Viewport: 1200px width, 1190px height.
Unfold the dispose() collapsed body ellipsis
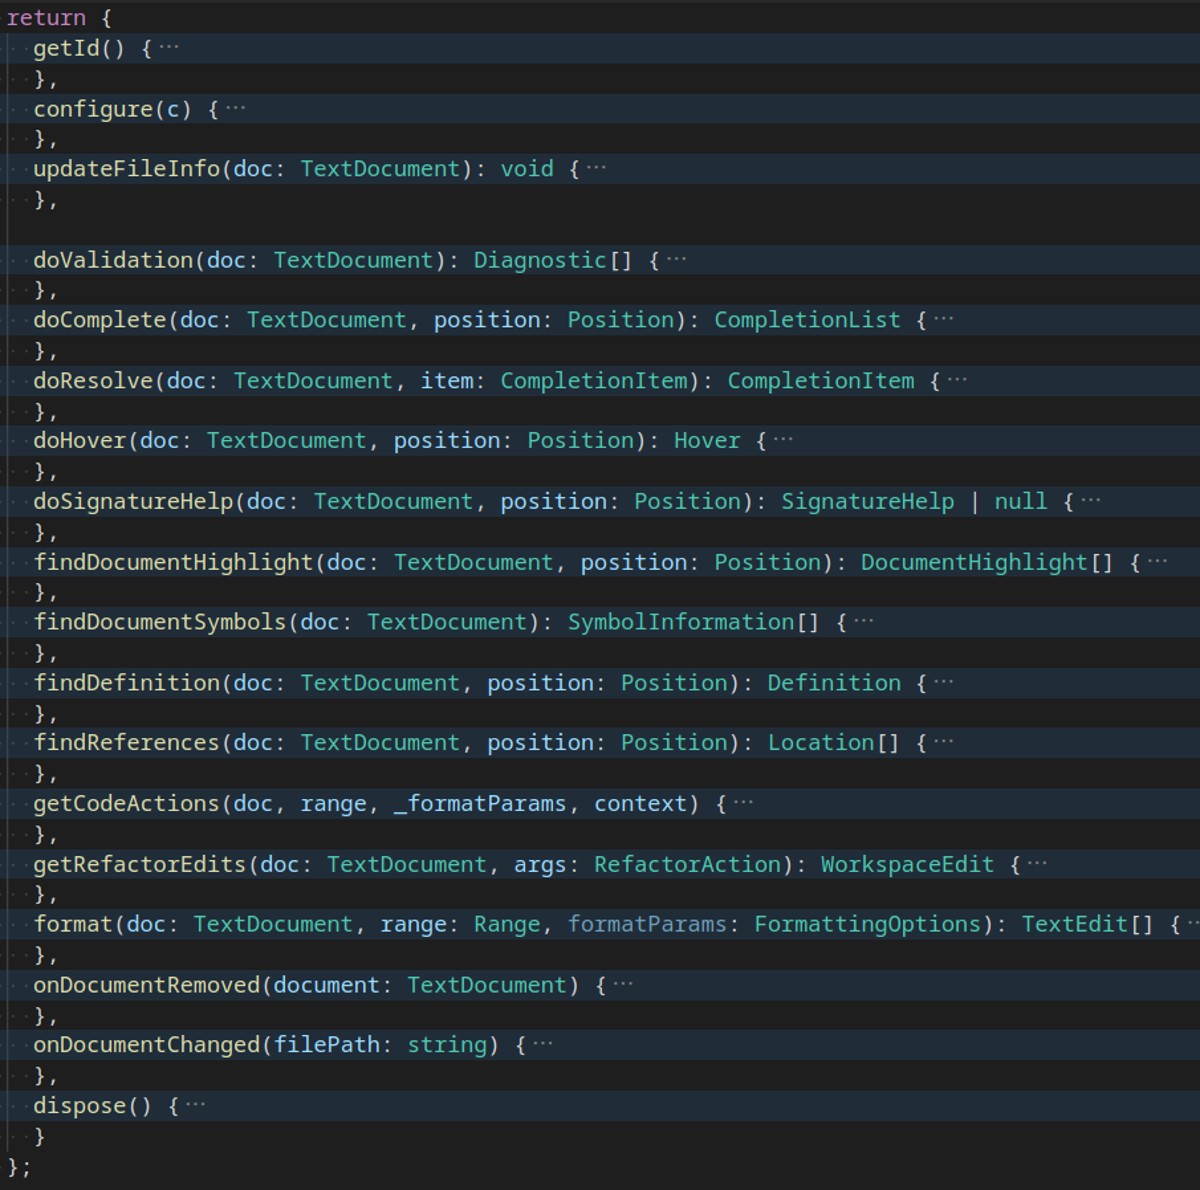[195, 1106]
